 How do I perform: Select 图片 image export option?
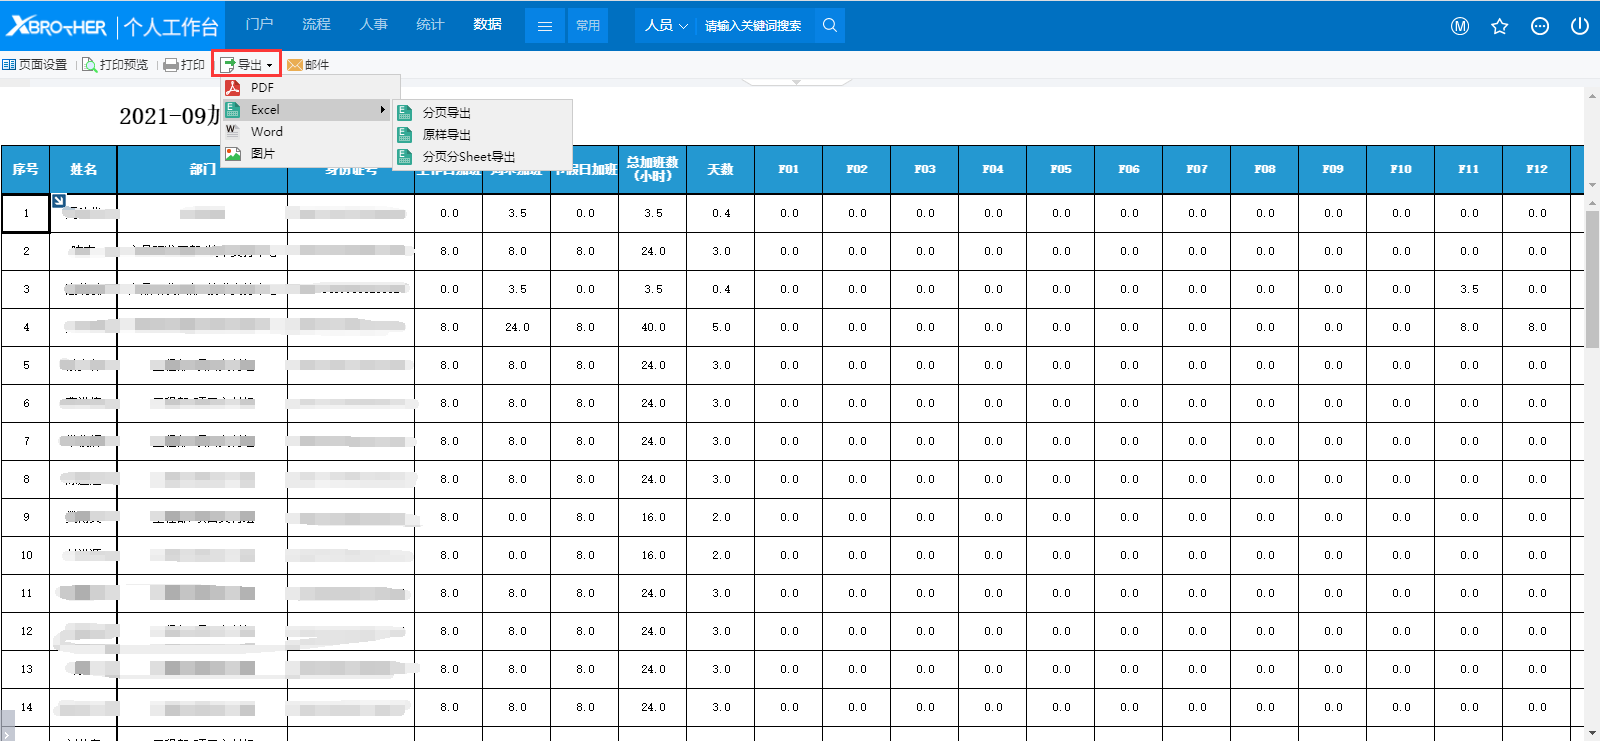click(262, 154)
